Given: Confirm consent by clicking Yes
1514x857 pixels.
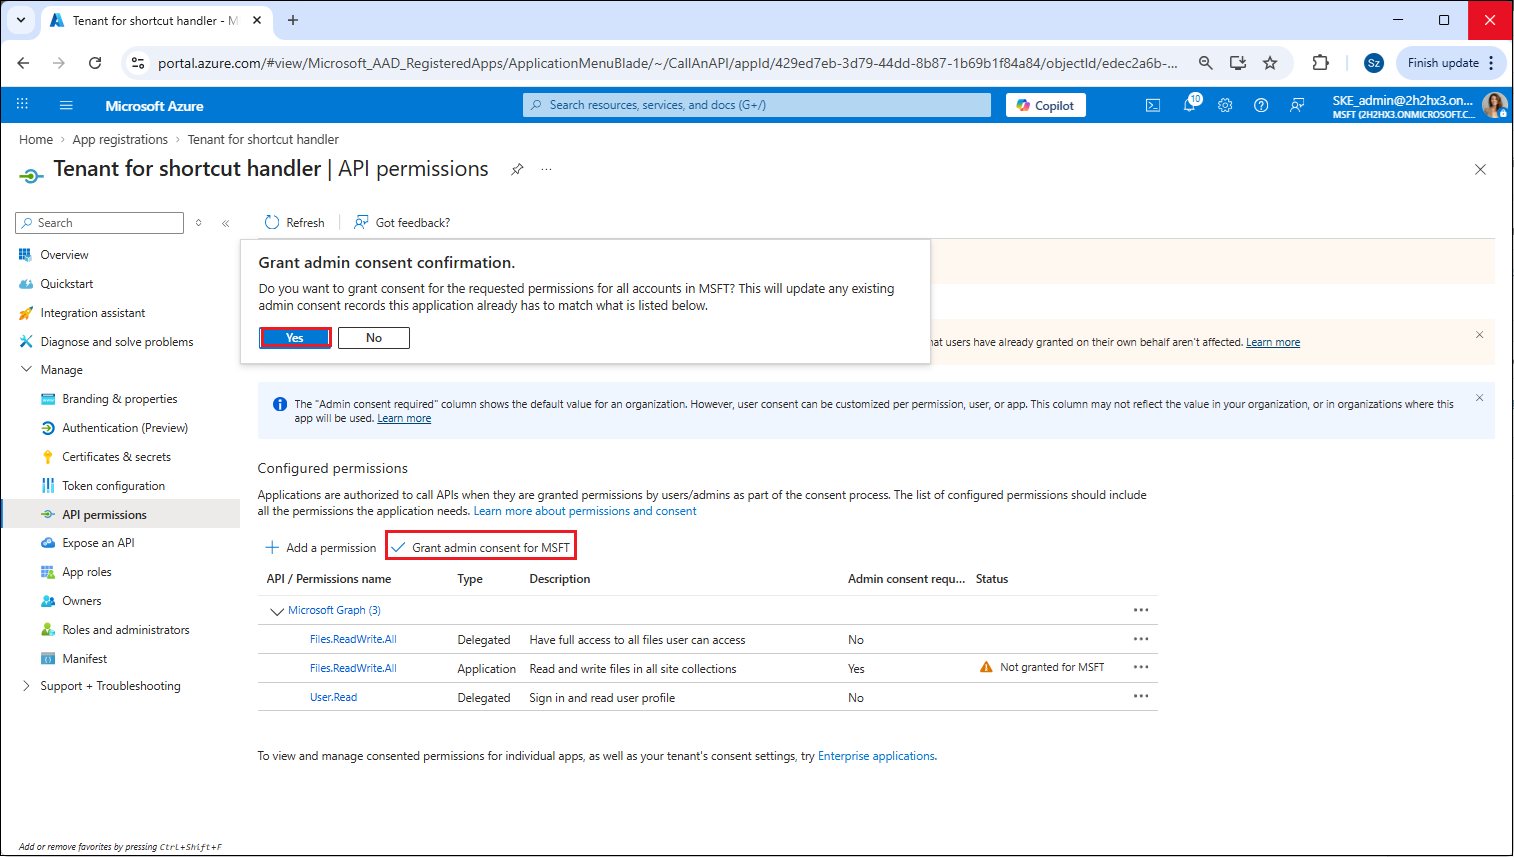Looking at the screenshot, I should (x=295, y=338).
